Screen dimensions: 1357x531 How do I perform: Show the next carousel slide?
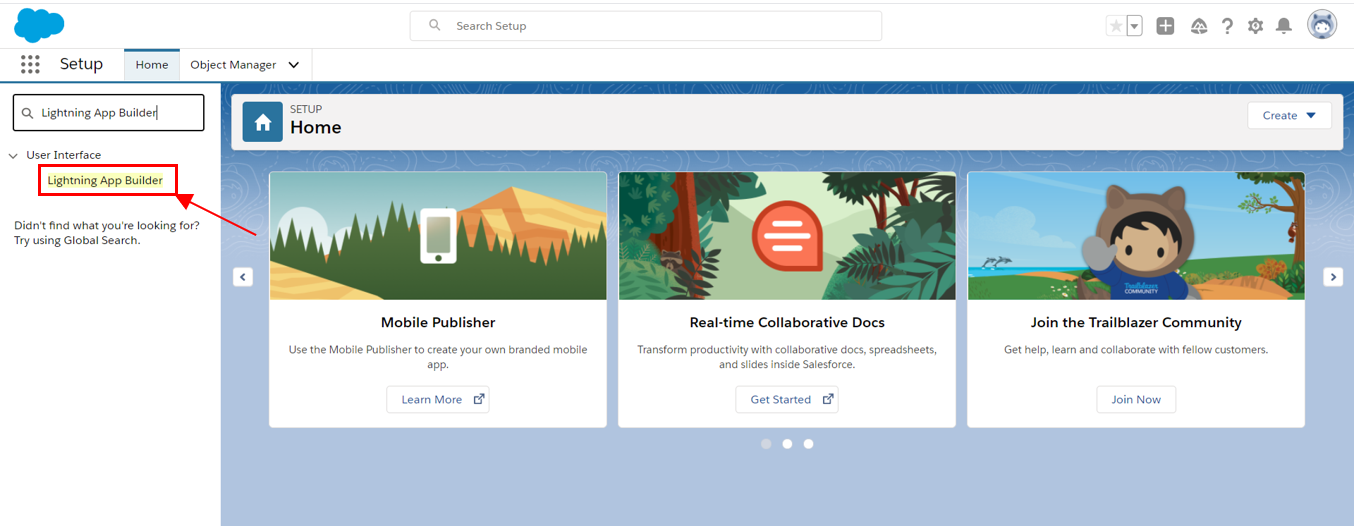tap(1332, 277)
